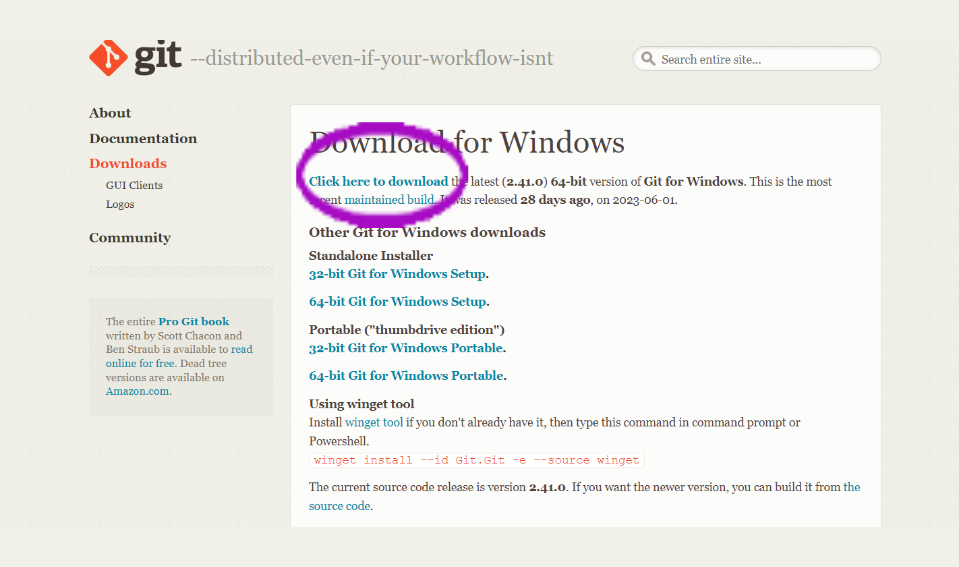The height and width of the screenshot is (567, 959).
Task: Download 64-bit Git for Windows Setup
Action: (398, 302)
